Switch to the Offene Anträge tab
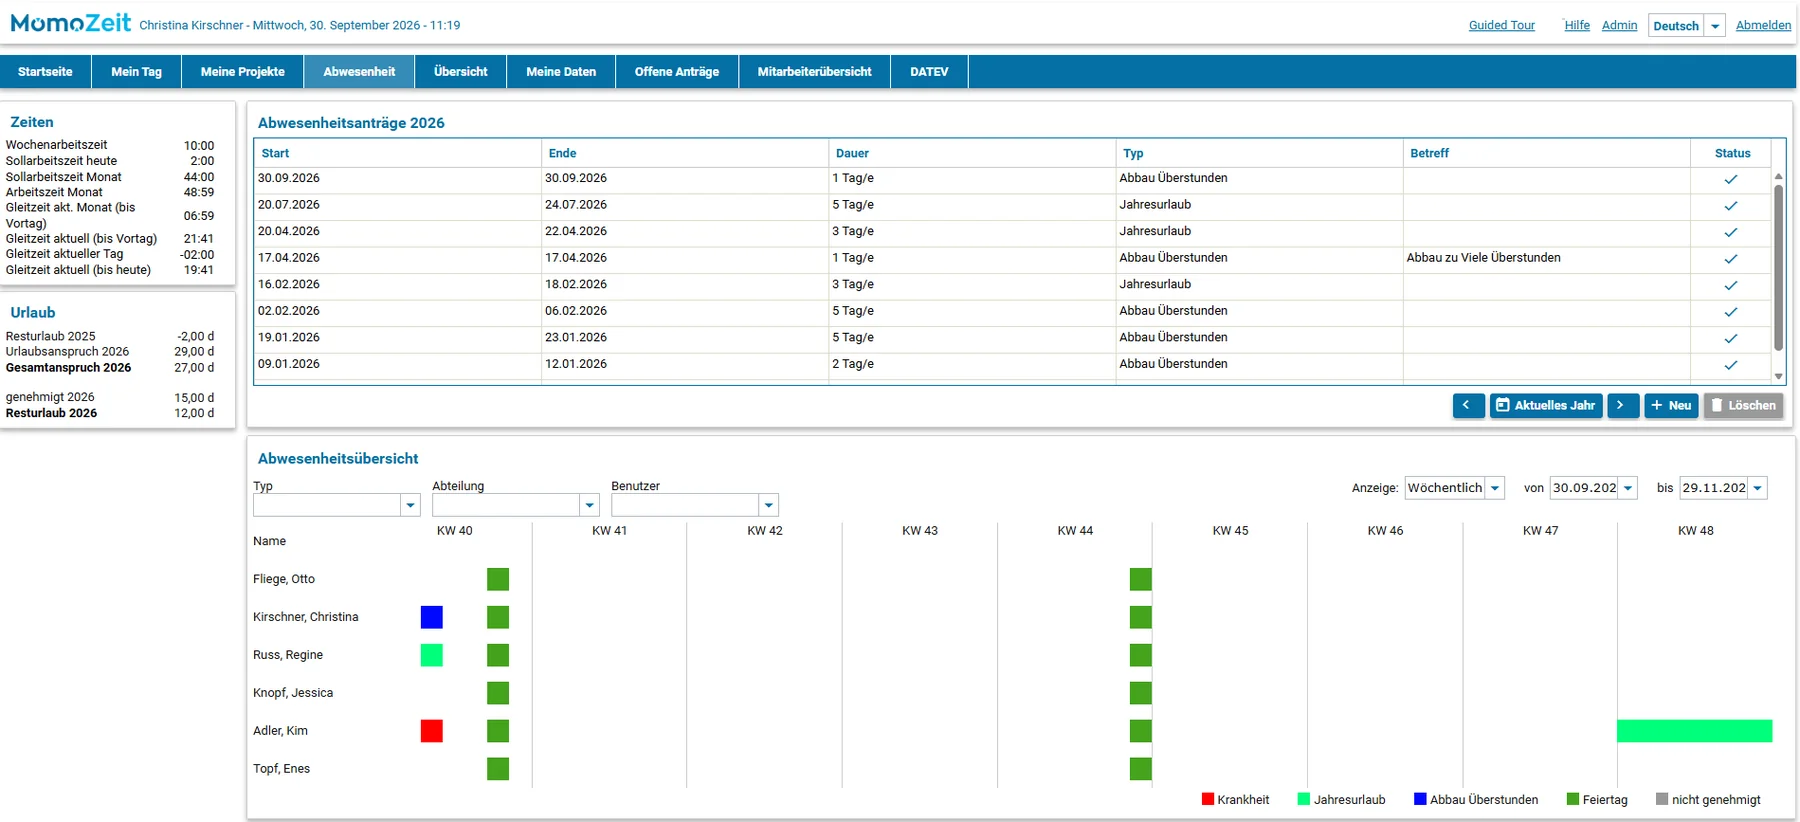Screen dimensions: 1800x822 677,72
